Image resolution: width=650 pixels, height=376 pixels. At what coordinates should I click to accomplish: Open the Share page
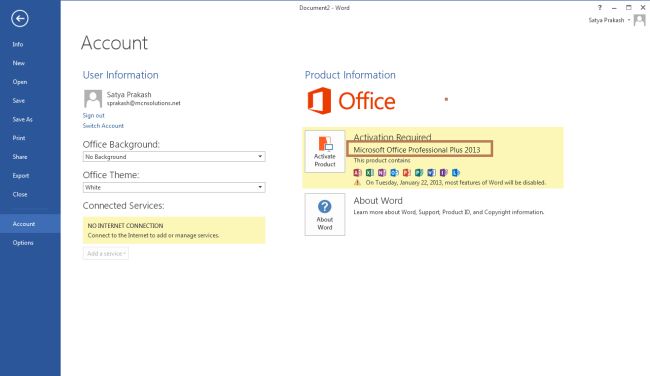[x=20, y=157]
